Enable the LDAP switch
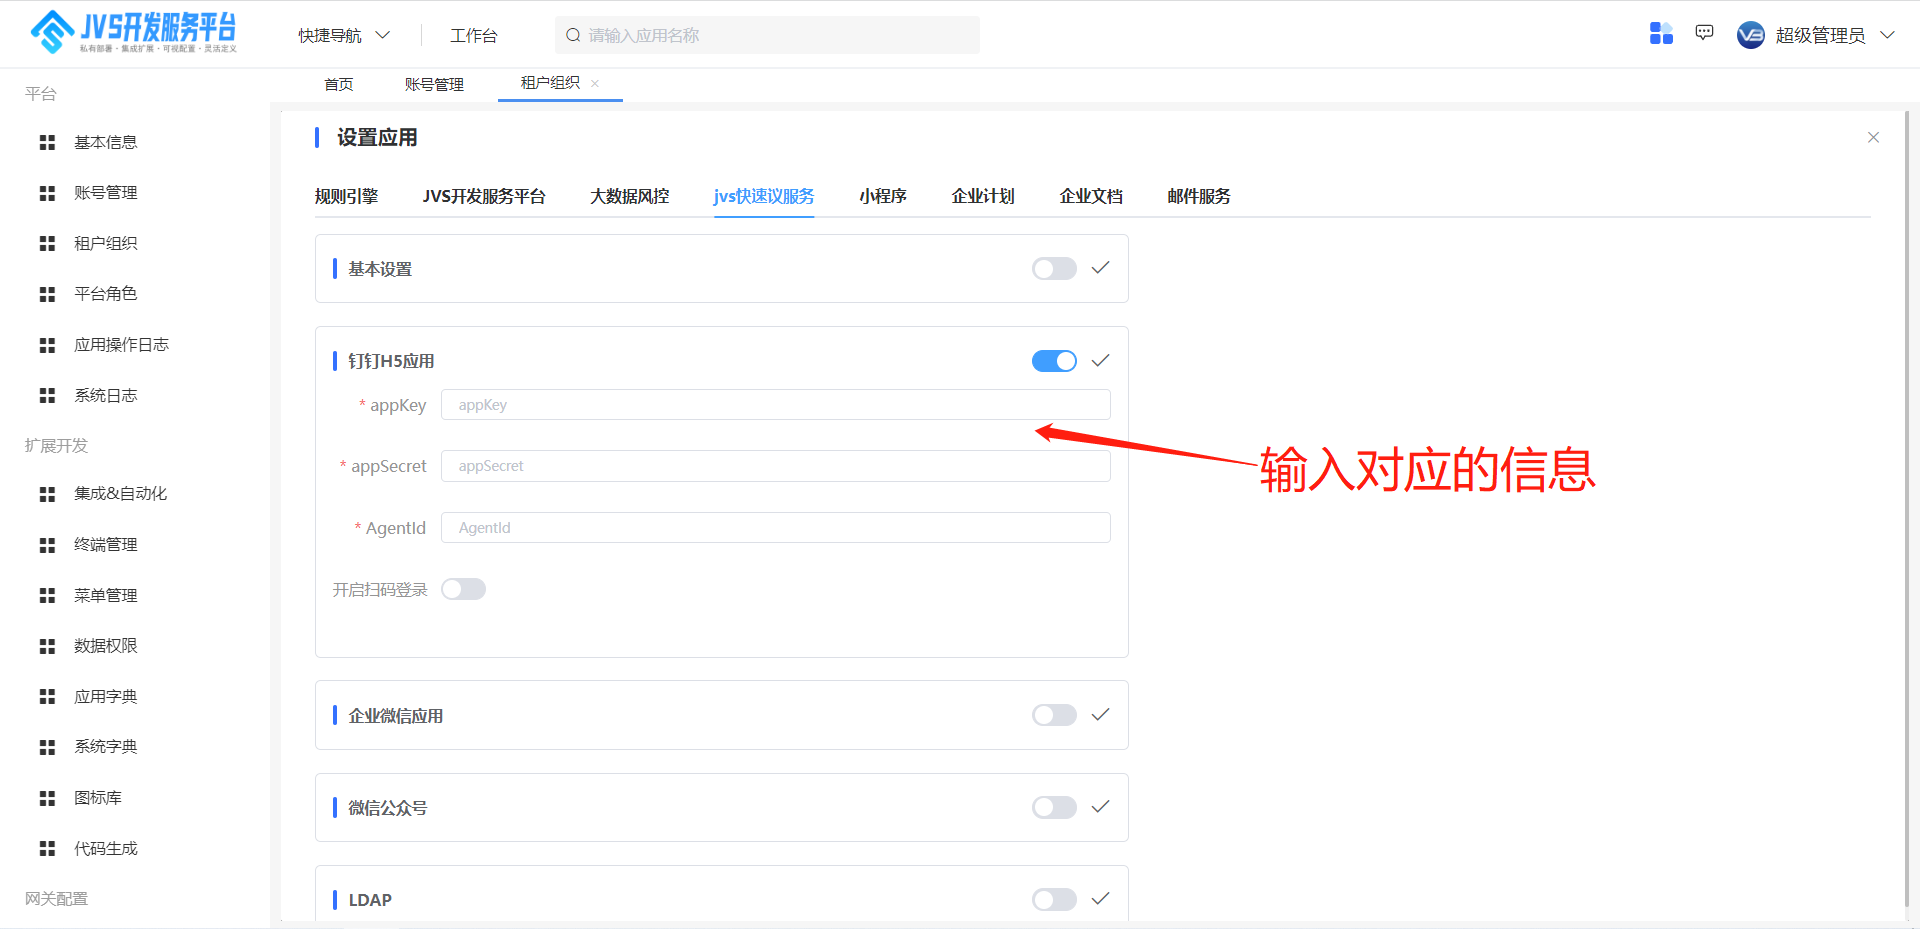 pyautogui.click(x=1054, y=899)
